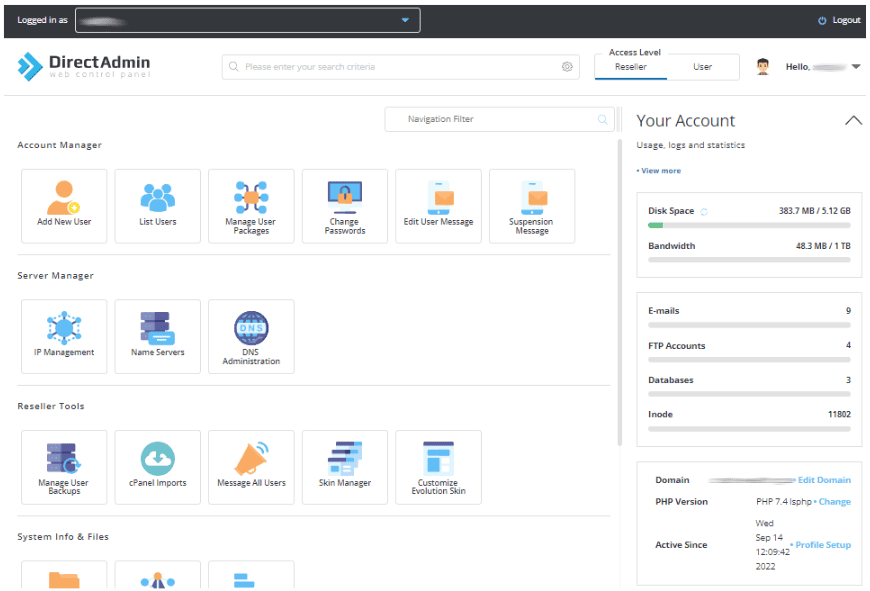Open the Suspension Message editor
This screenshot has height=591, width=870.
click(532, 206)
